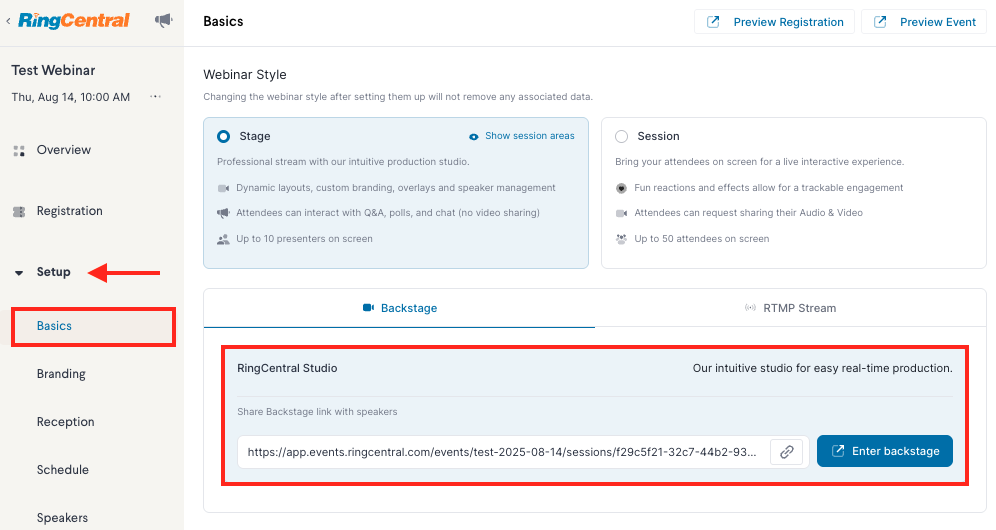Click the copy link icon next to backstage URL
996x530 pixels.
click(x=786, y=452)
